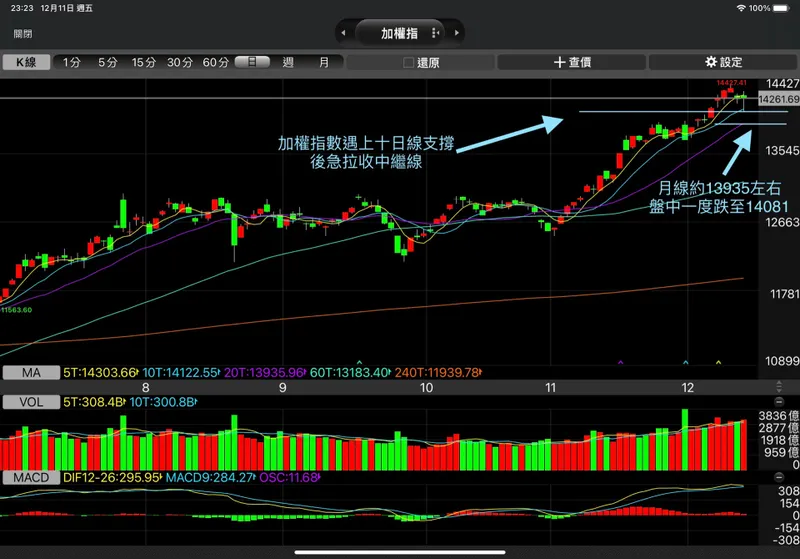This screenshot has width=800, height=559.
Task: Click the 240T:11939.78 moving average value
Action: click(x=438, y=373)
